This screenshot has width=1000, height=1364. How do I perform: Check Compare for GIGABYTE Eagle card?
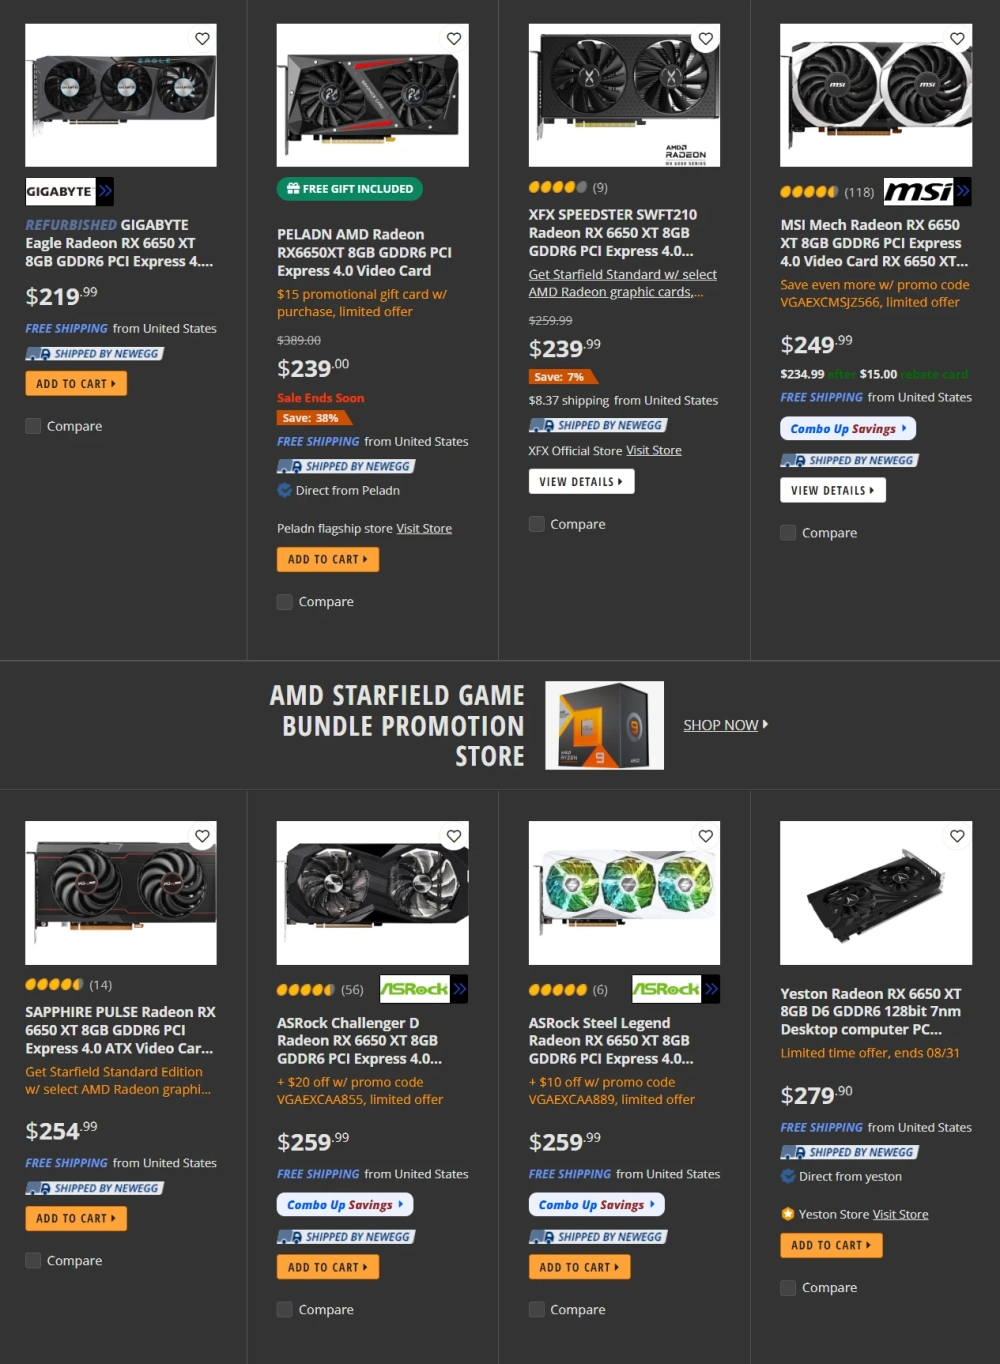[x=33, y=426]
